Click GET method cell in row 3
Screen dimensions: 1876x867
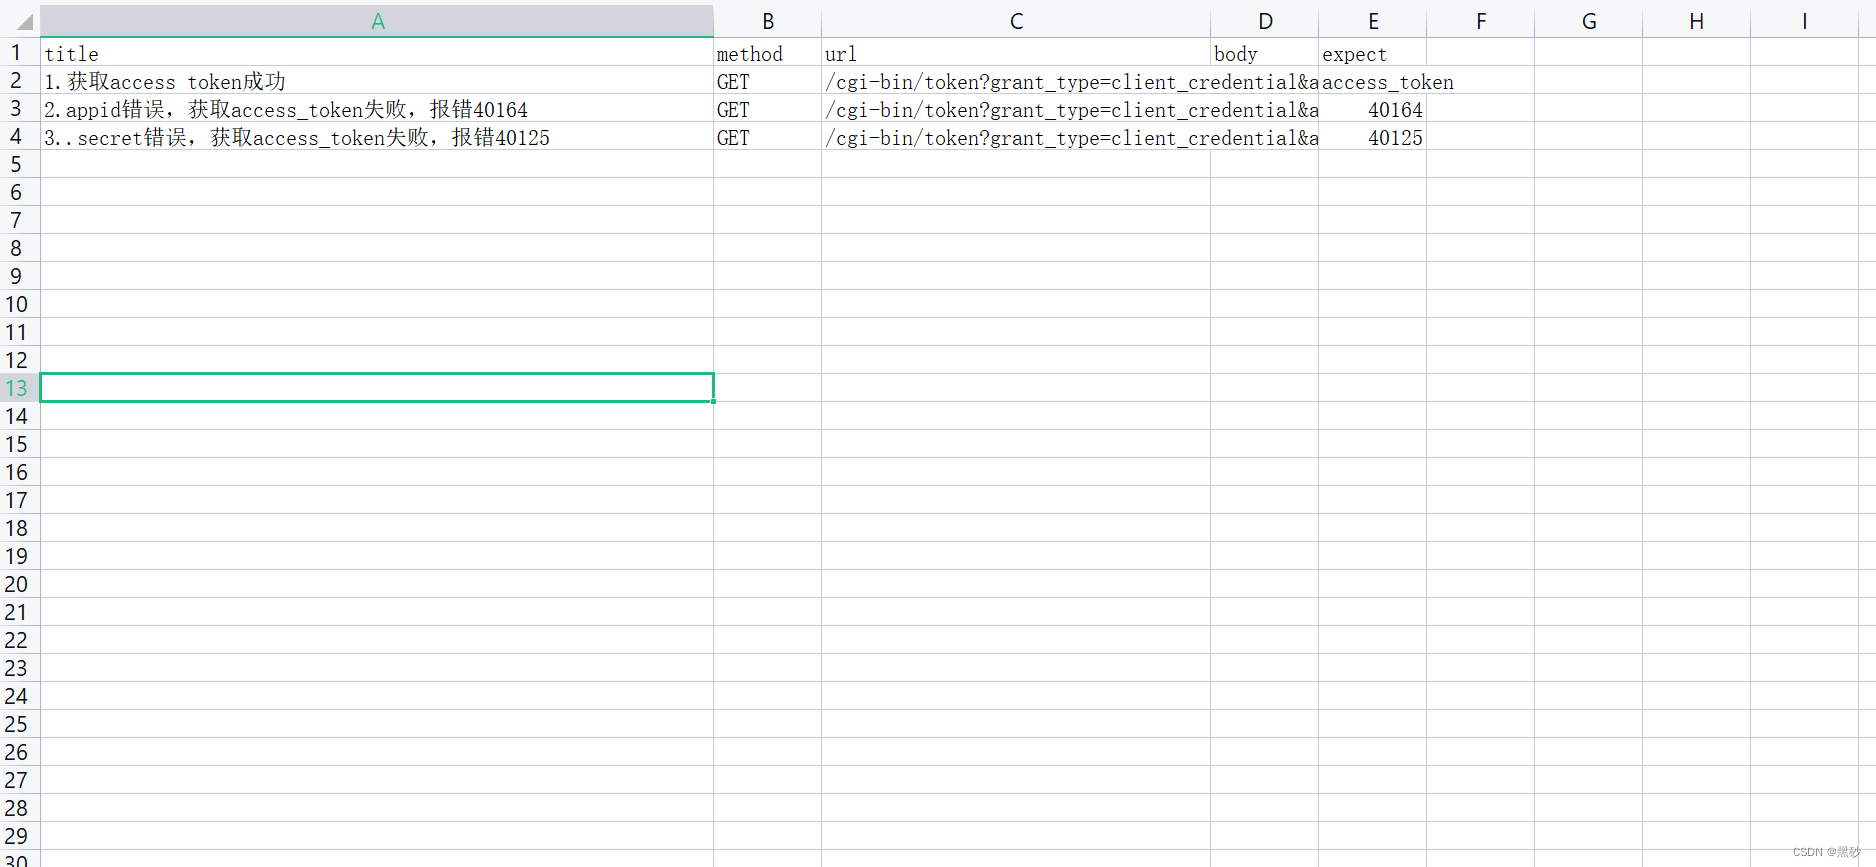coord(767,109)
